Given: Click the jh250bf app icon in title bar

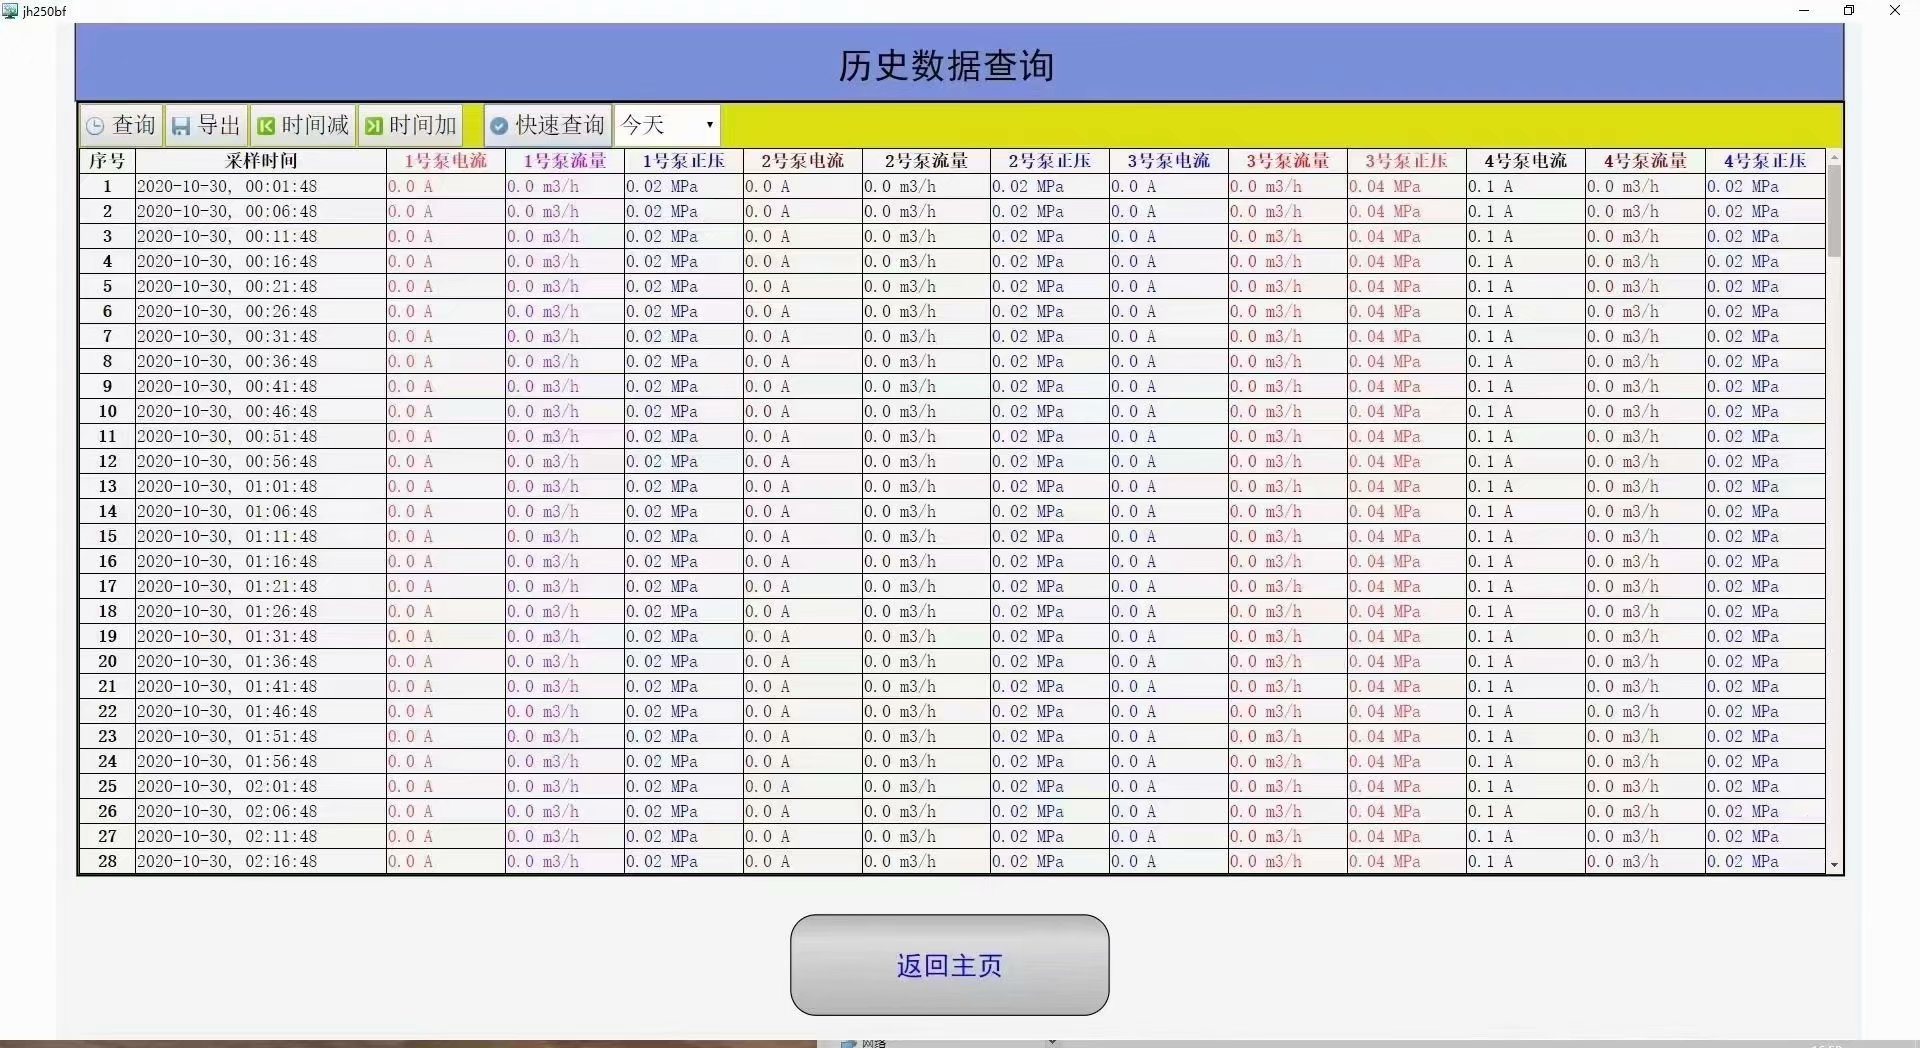Looking at the screenshot, I should 10,11.
